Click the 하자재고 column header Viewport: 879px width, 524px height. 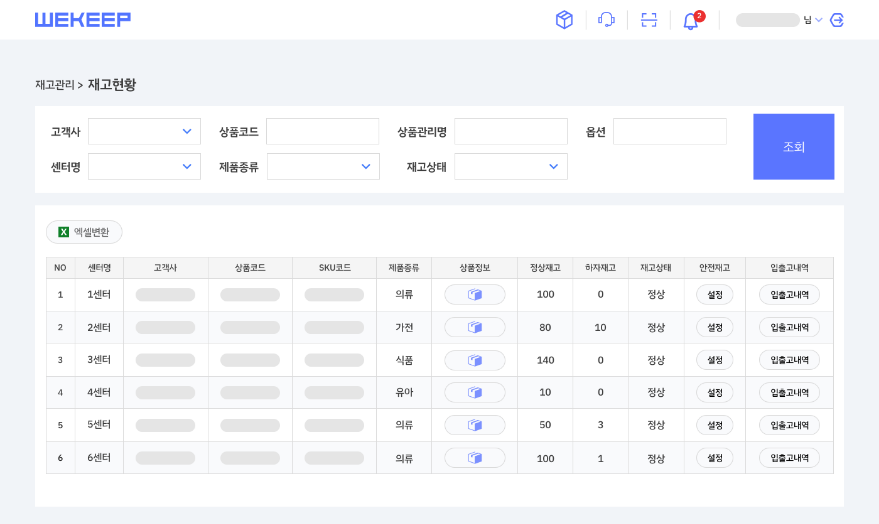600,268
